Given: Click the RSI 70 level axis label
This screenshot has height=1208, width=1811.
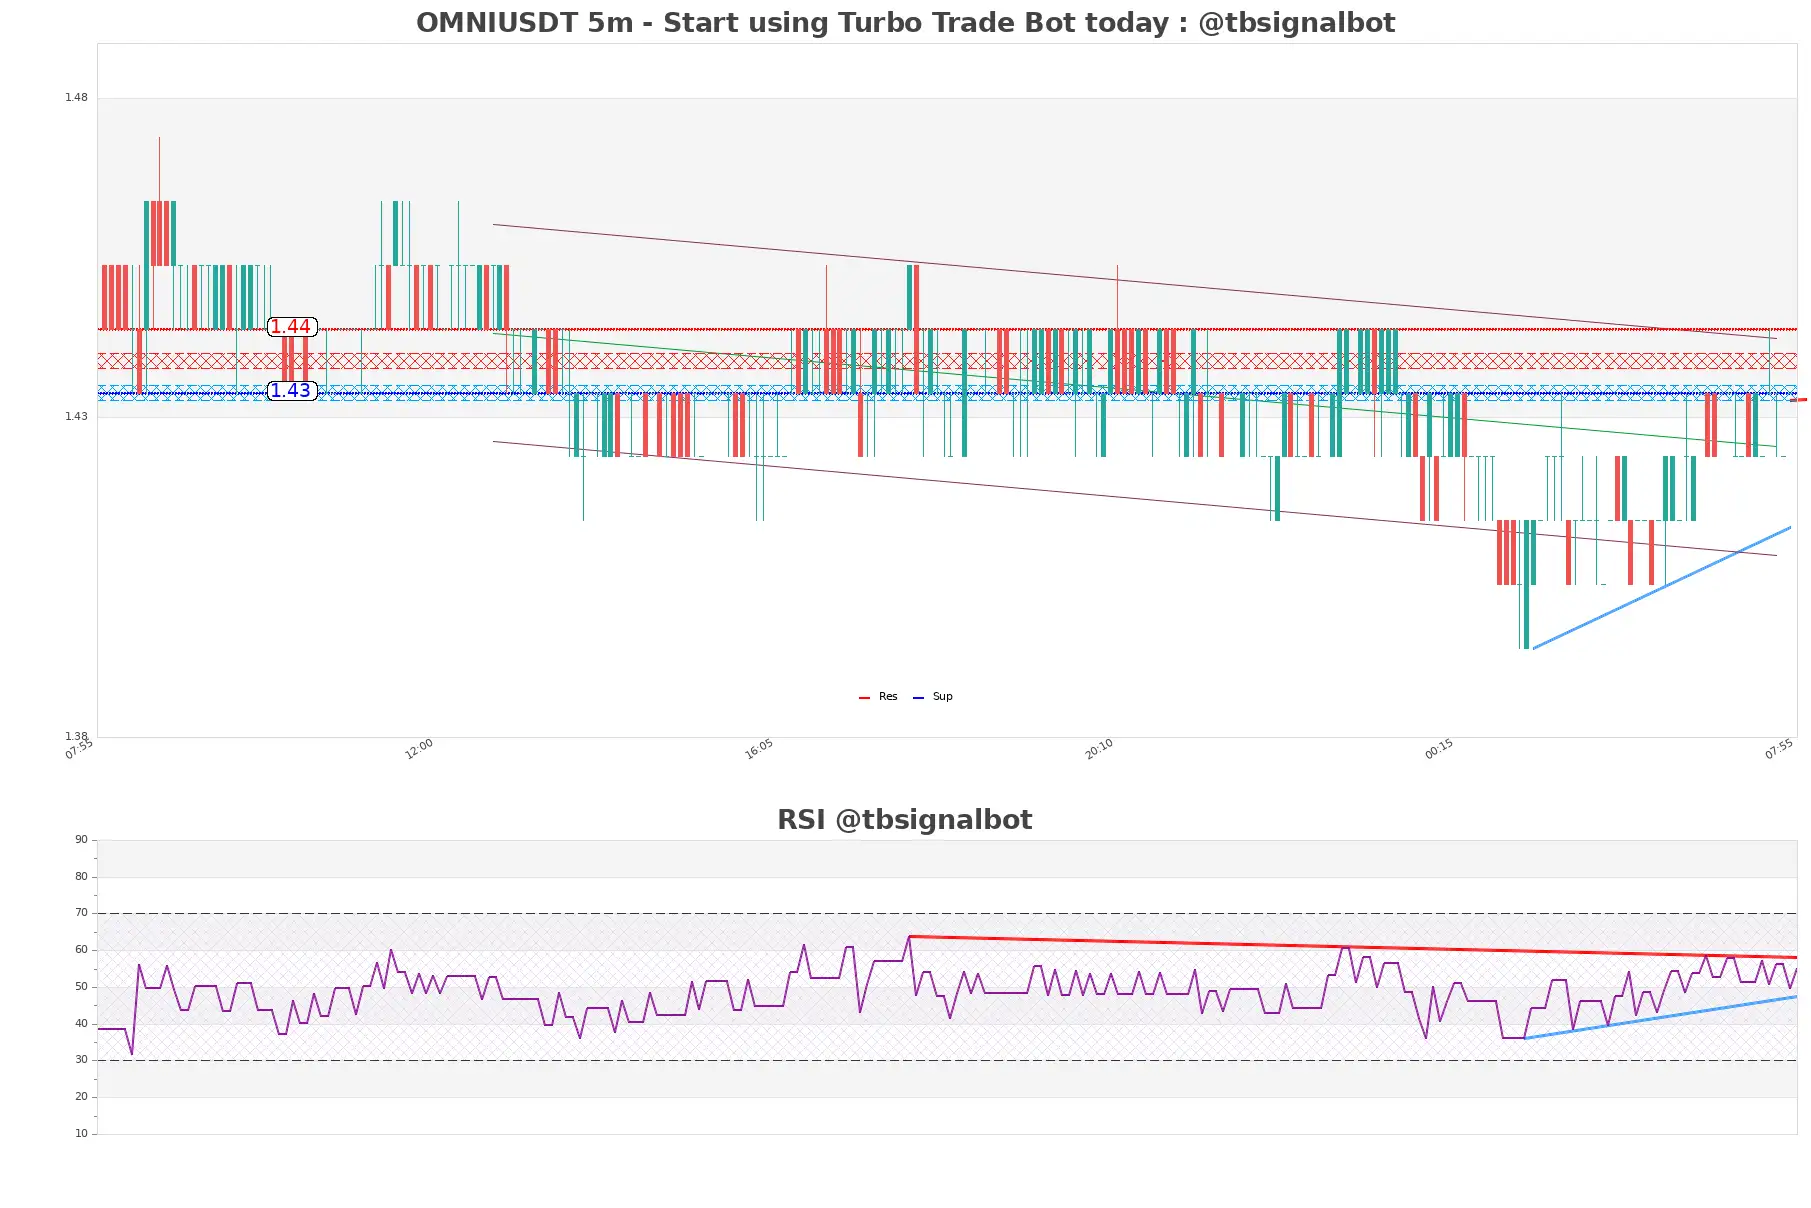Looking at the screenshot, I should (81, 913).
